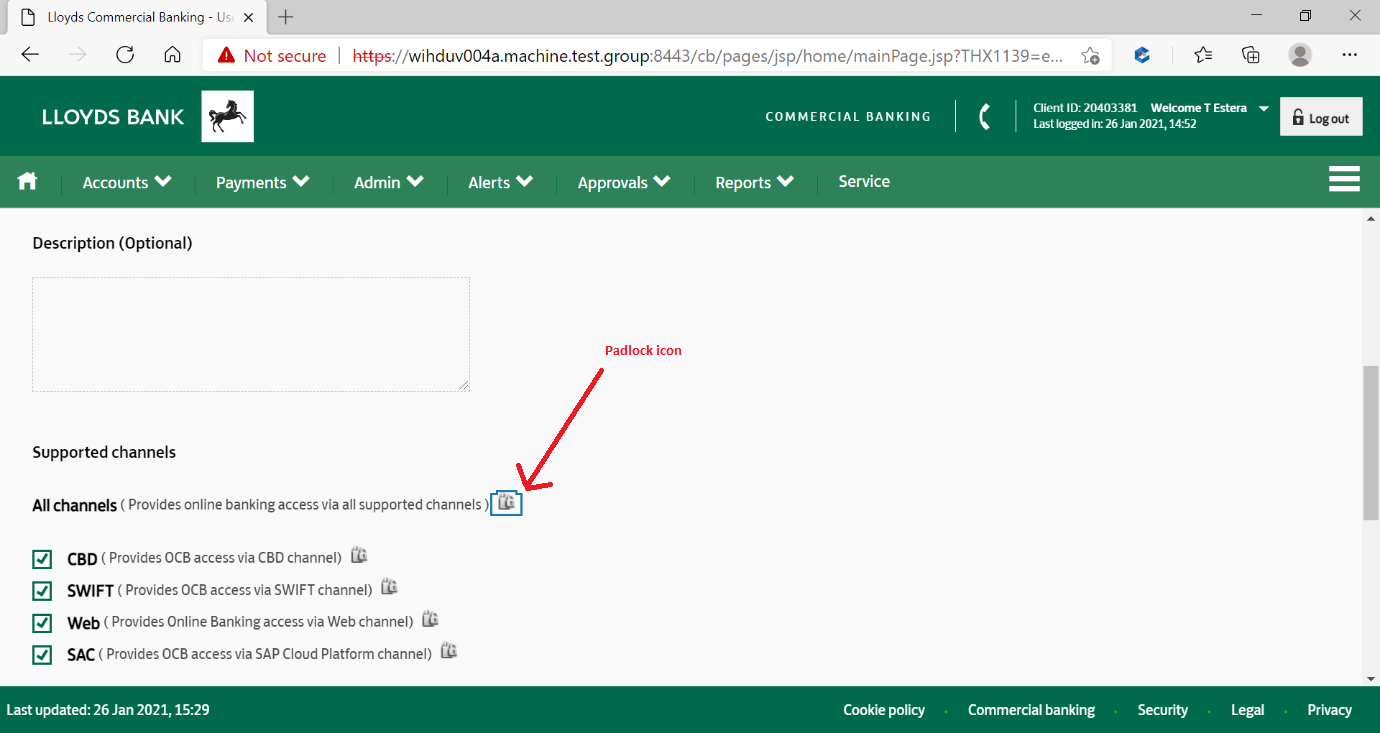1380x733 pixels.
Task: Open the Favorites list icon
Action: (x=1203, y=55)
